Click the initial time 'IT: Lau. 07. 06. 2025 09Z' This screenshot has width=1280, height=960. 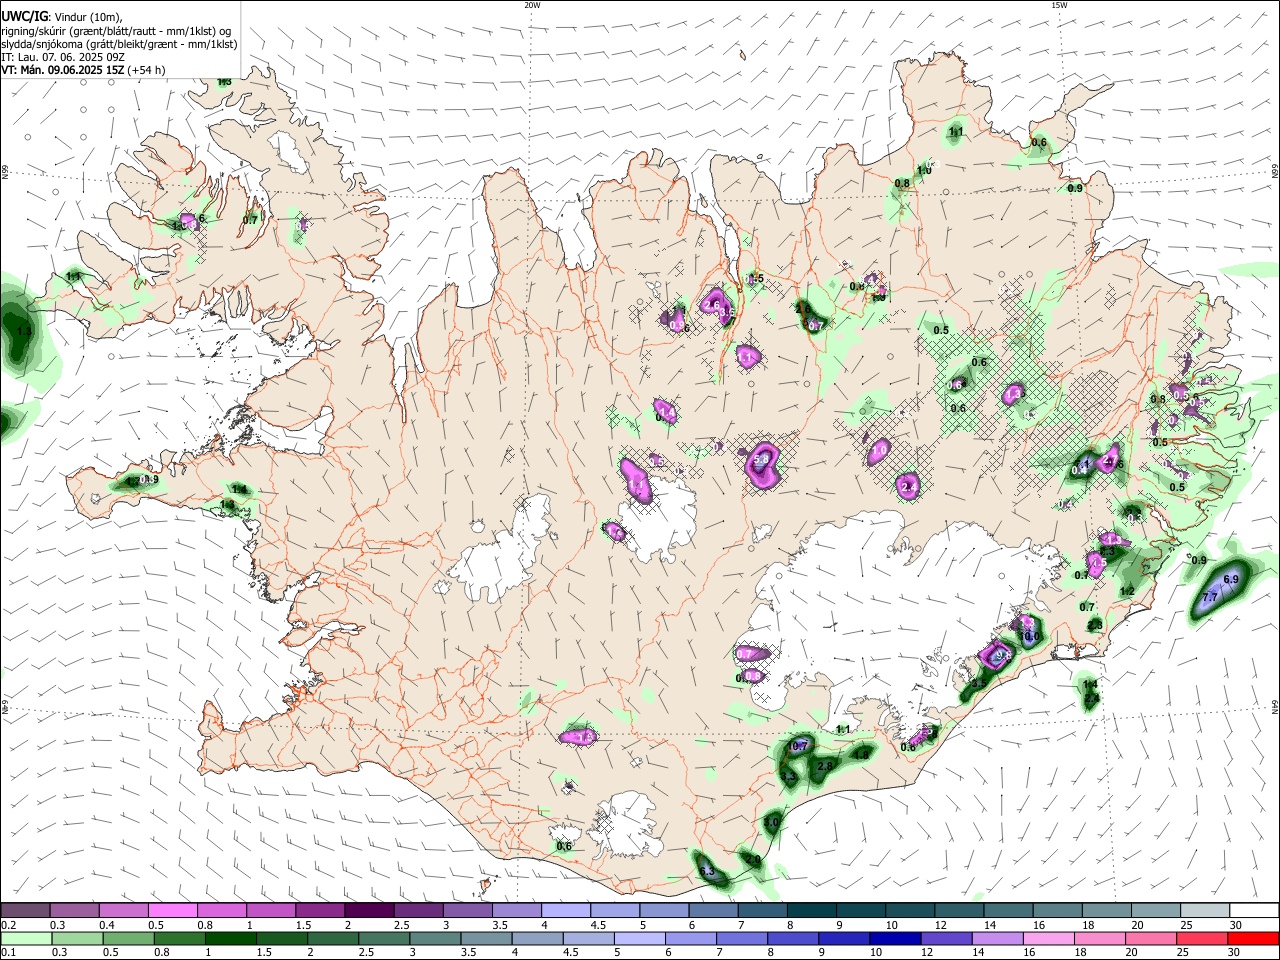click(64, 57)
